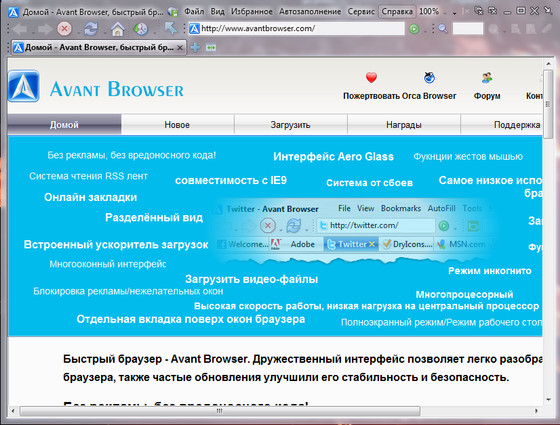The image size is (560, 425).
Task: Click the Back navigation arrow
Action: coord(19,29)
